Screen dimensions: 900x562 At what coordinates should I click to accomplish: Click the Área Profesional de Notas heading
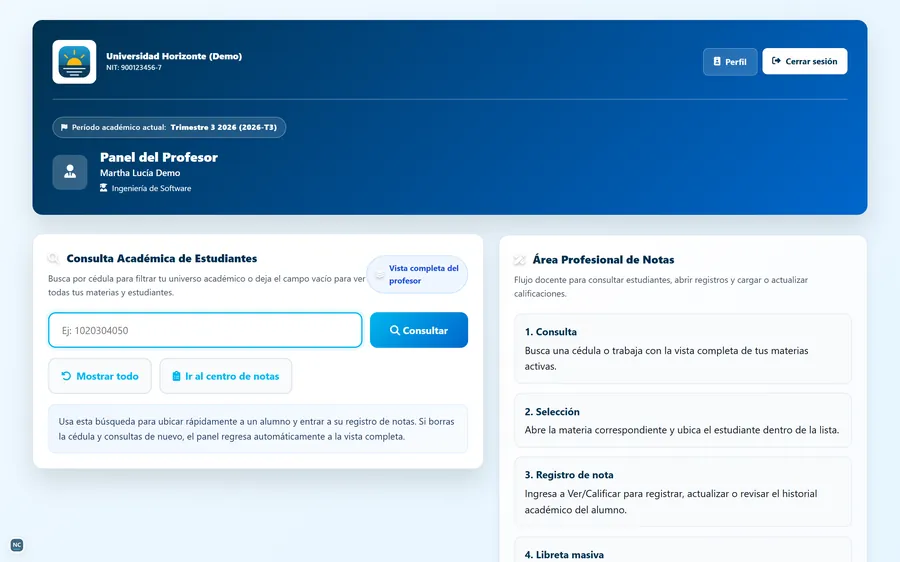(603, 259)
